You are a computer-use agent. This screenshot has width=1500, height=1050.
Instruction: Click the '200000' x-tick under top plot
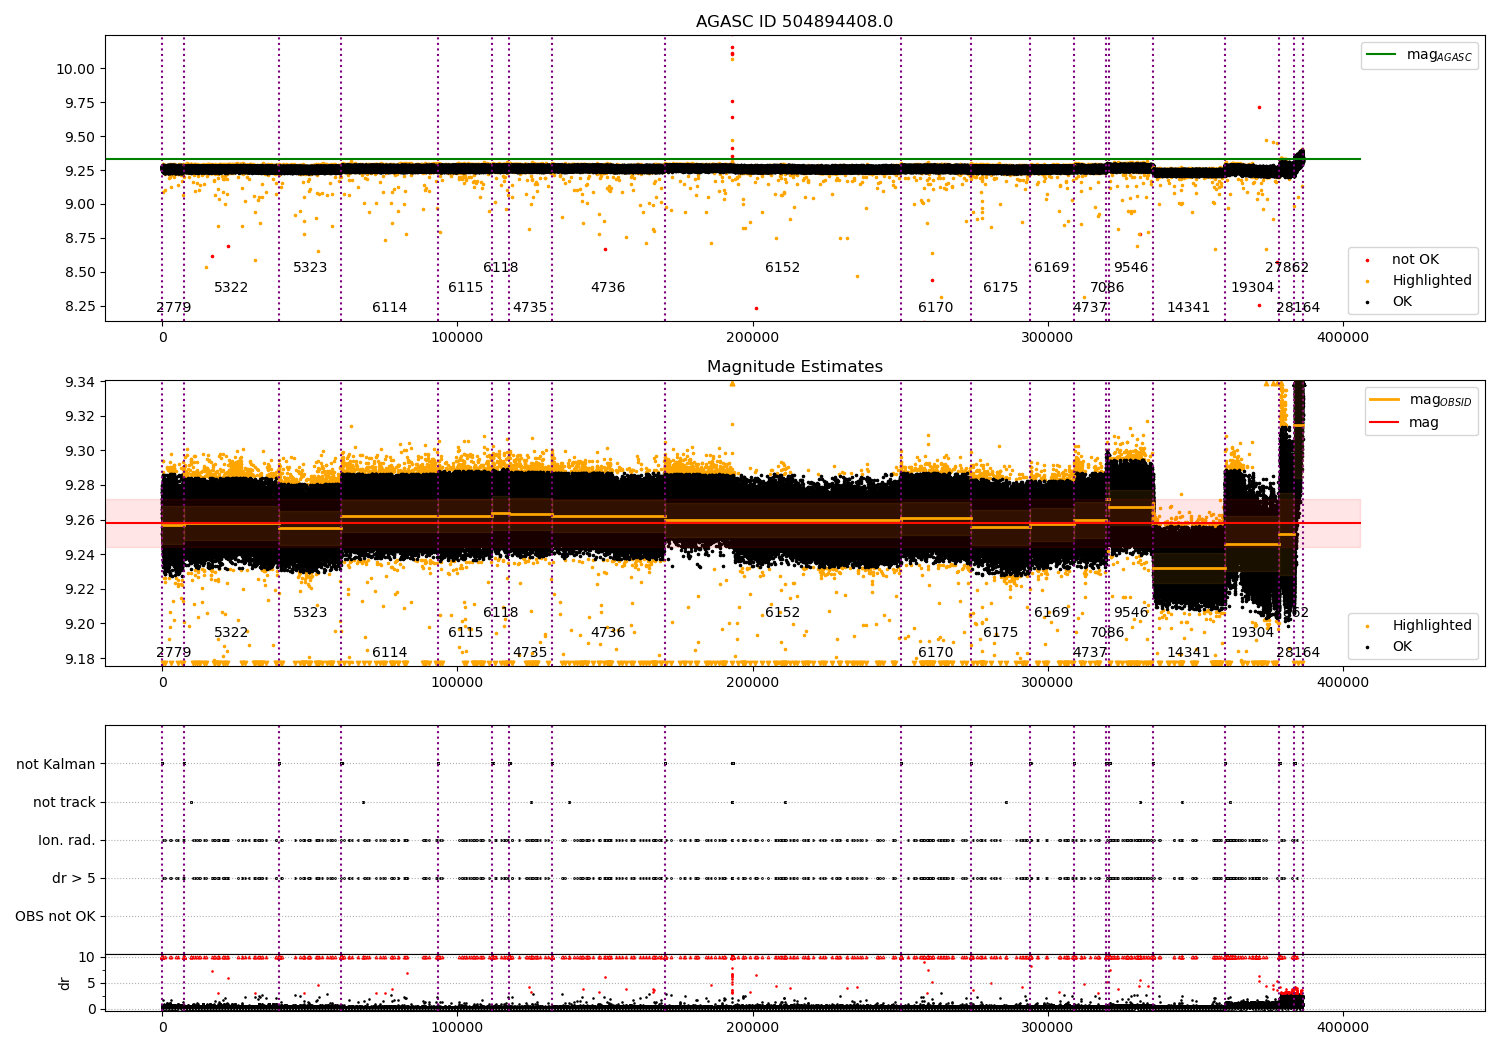pos(752,338)
